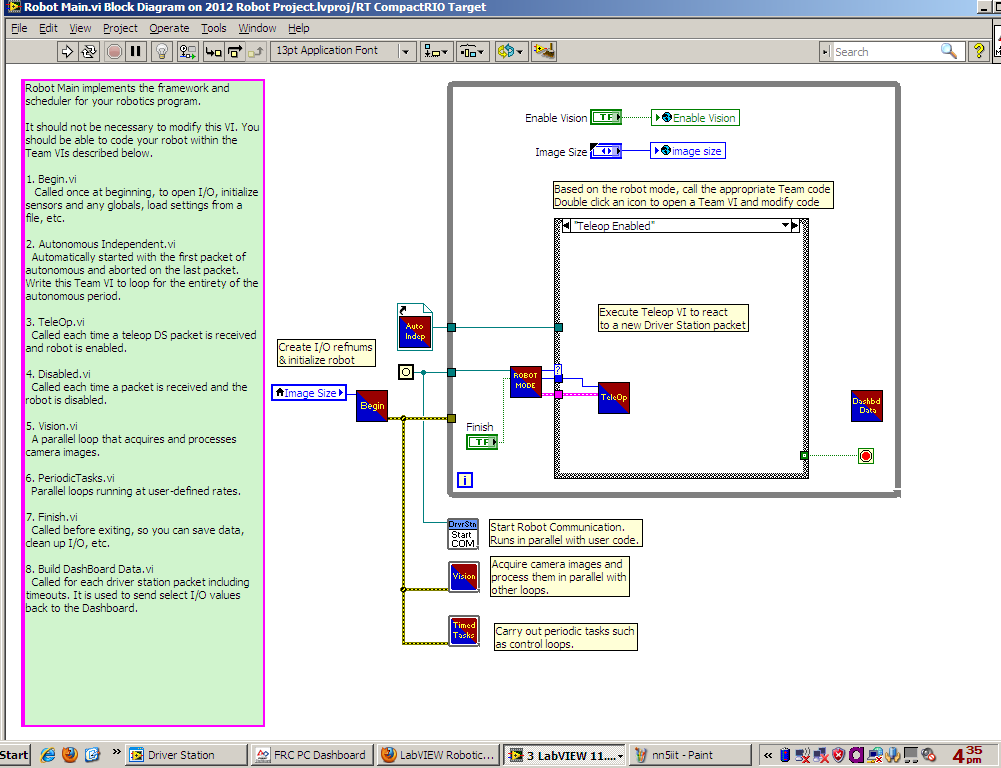Screen dimensions: 1001x768
Task: Open the Project menu
Action: pos(120,28)
